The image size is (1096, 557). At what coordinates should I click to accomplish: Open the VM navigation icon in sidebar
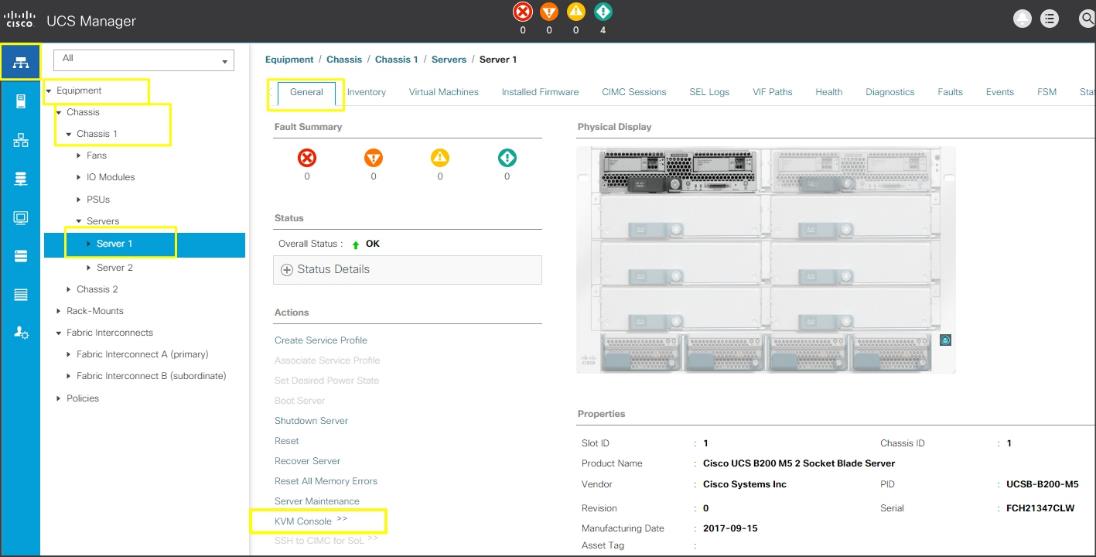click(20, 217)
